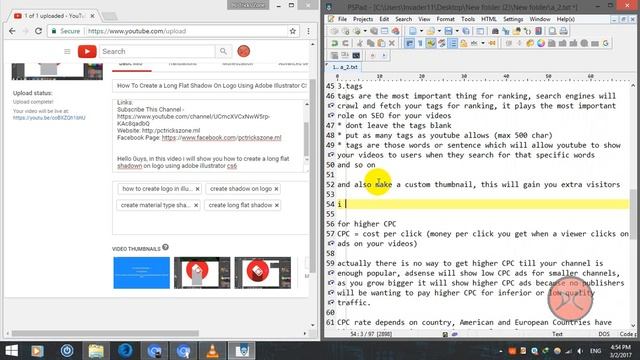Screen dimensions: 640x360
Task: Click the Paste clipboard icon
Action: click(381, 43)
